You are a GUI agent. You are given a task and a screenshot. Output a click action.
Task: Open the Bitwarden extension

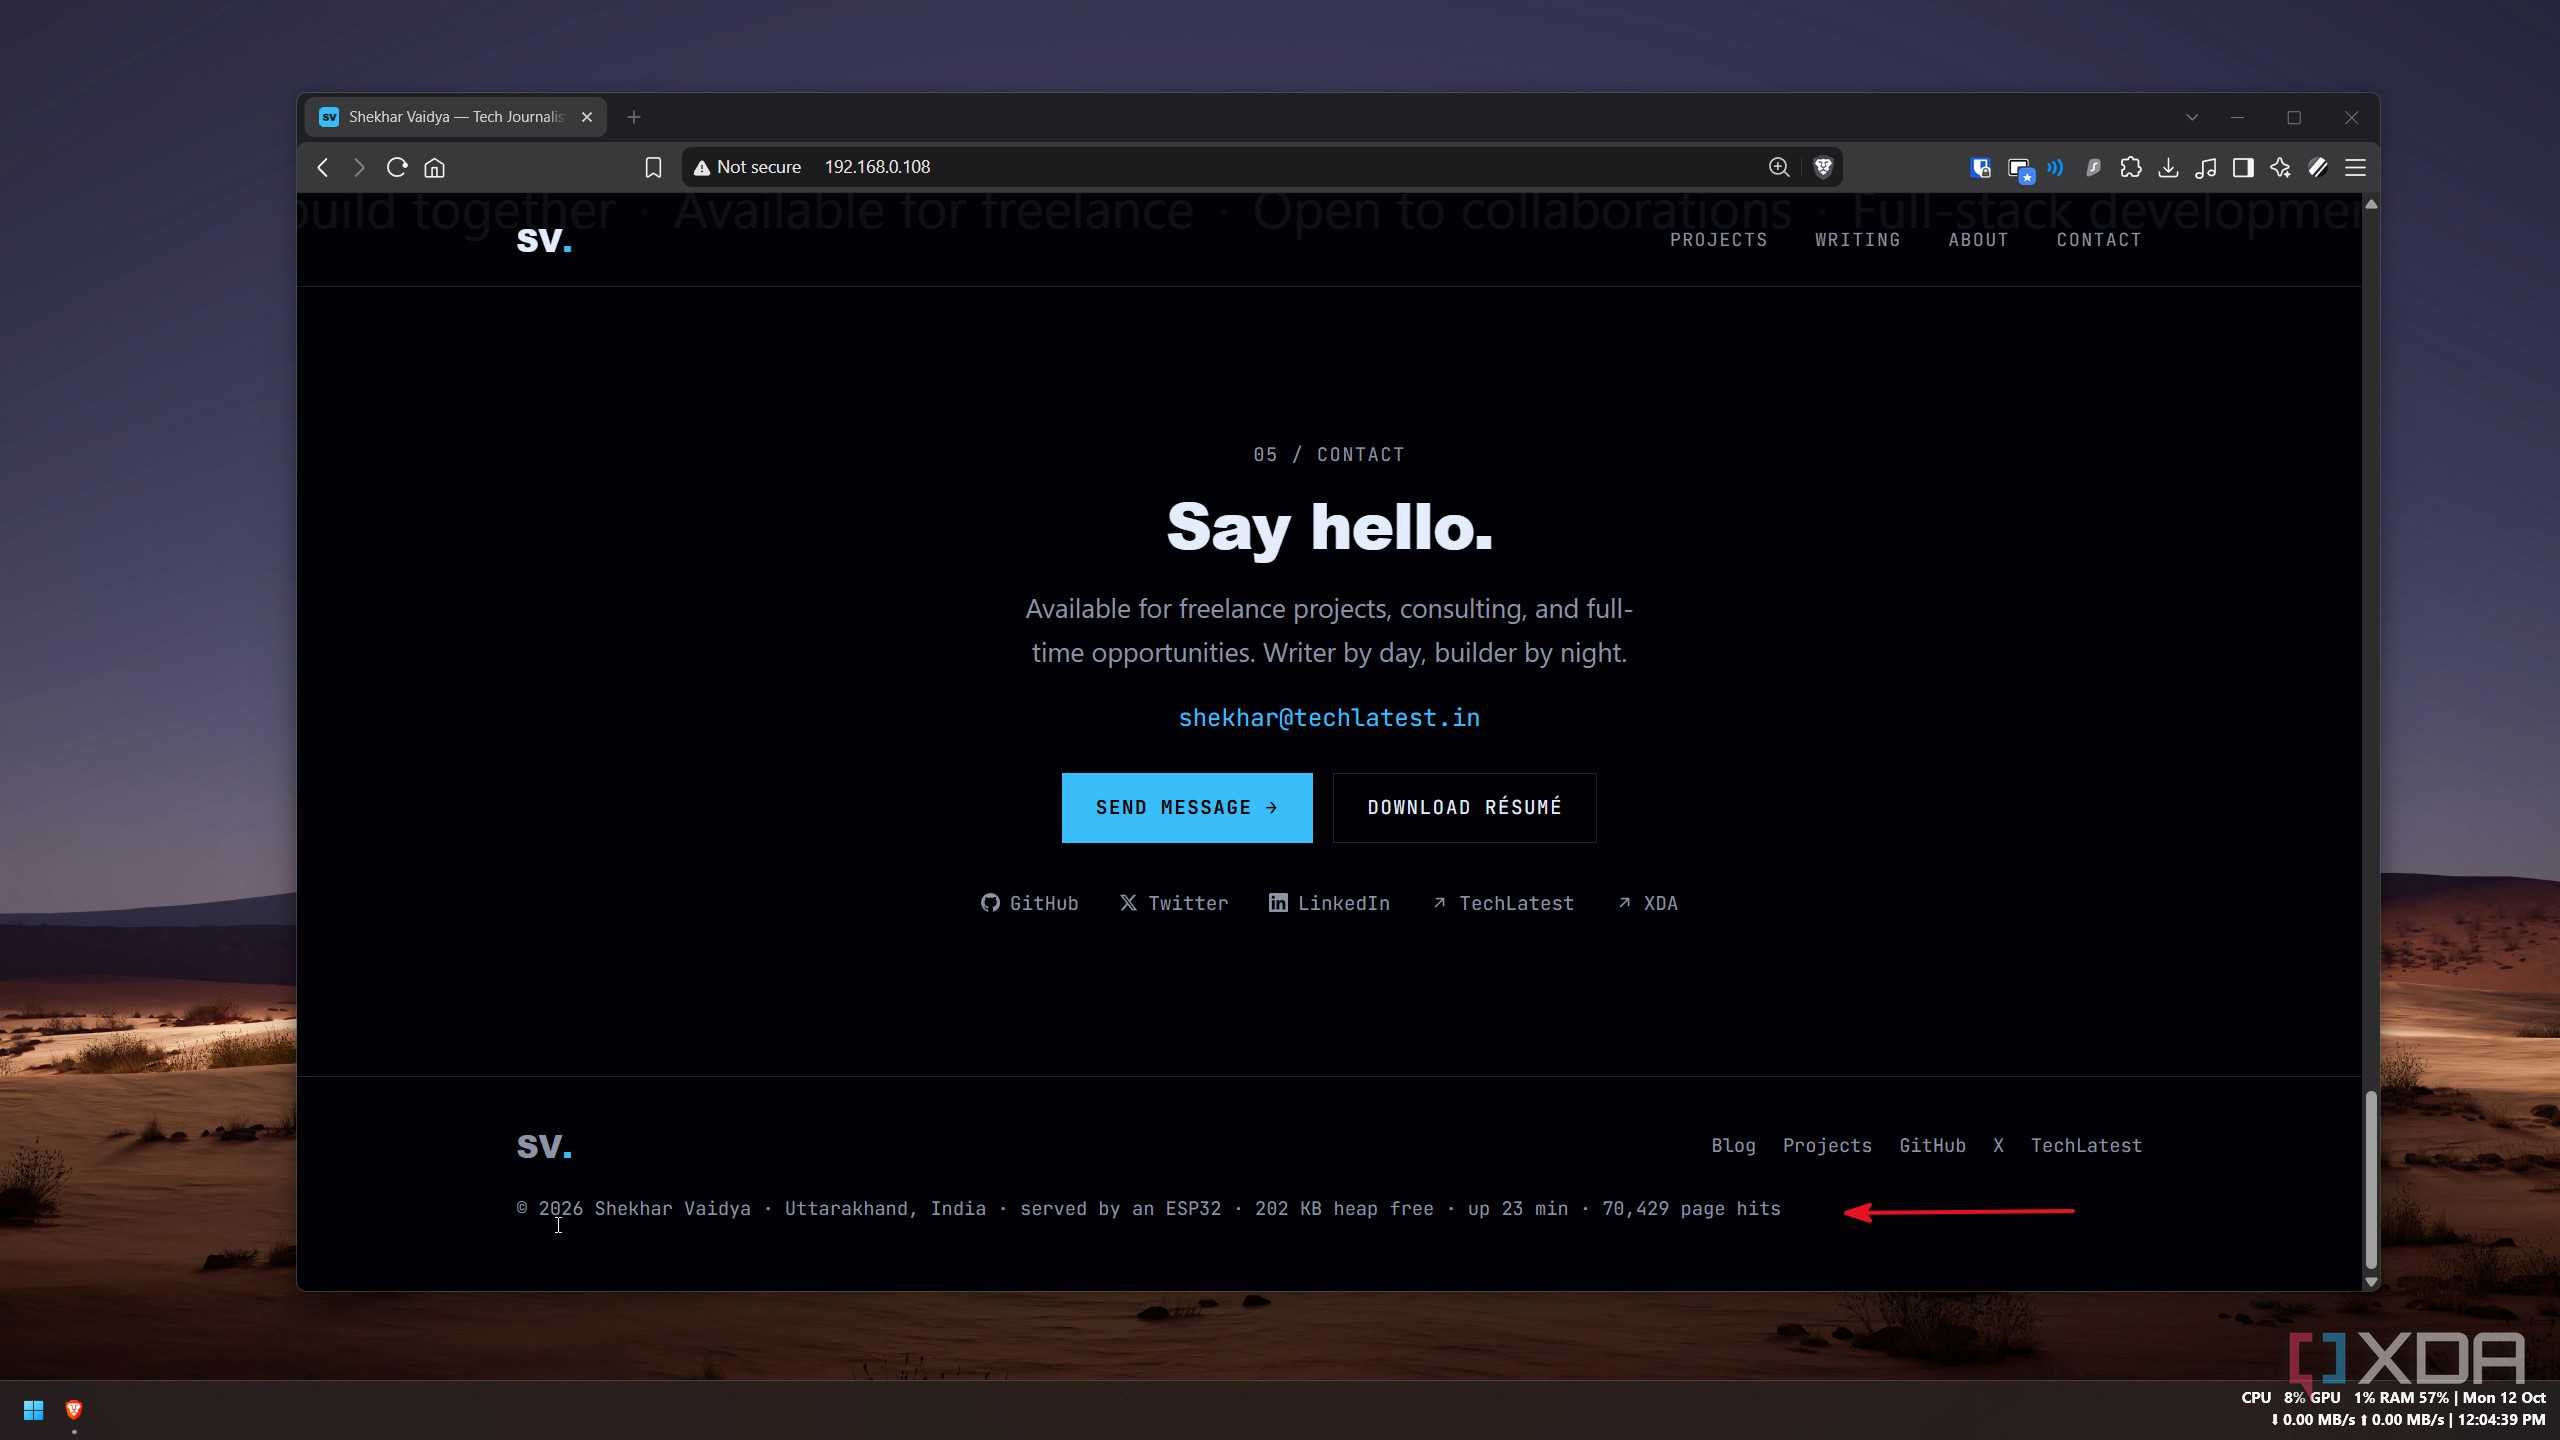click(x=1980, y=167)
